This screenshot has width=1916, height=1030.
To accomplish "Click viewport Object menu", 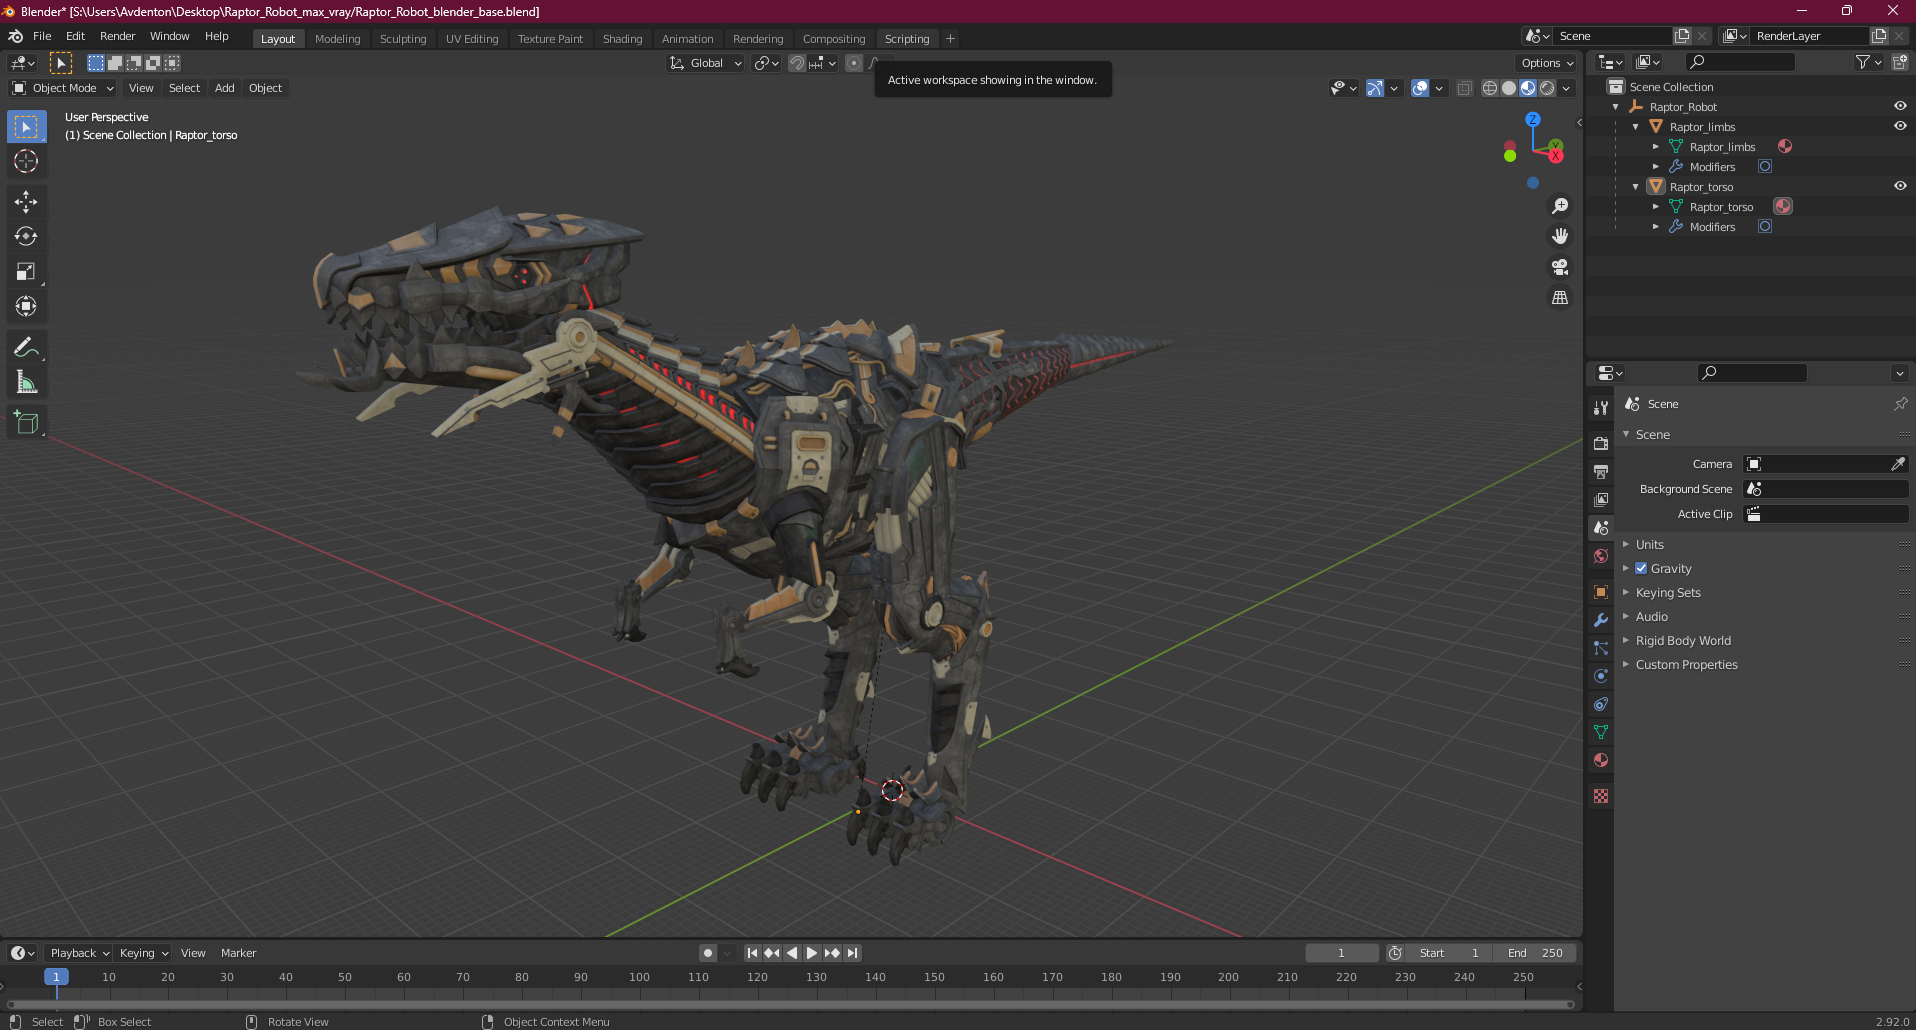I will tap(265, 88).
